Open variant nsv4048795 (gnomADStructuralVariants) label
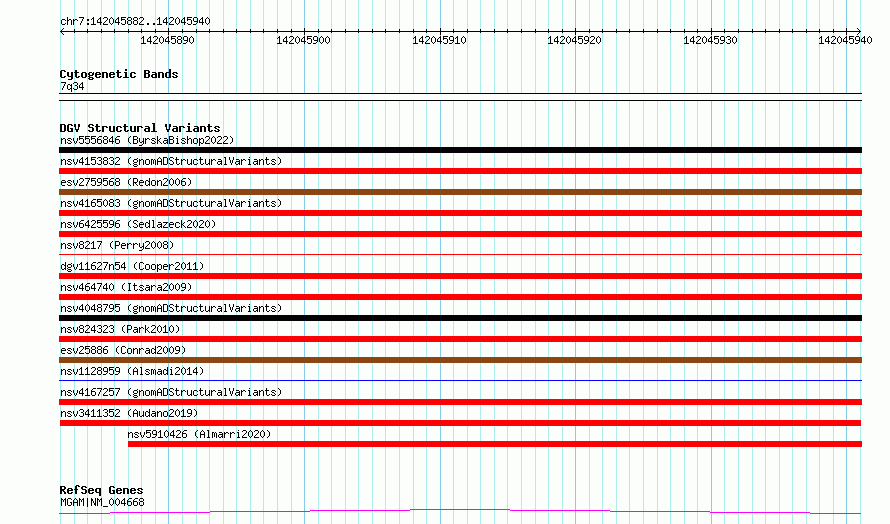This screenshot has width=890, height=524. pos(171,308)
